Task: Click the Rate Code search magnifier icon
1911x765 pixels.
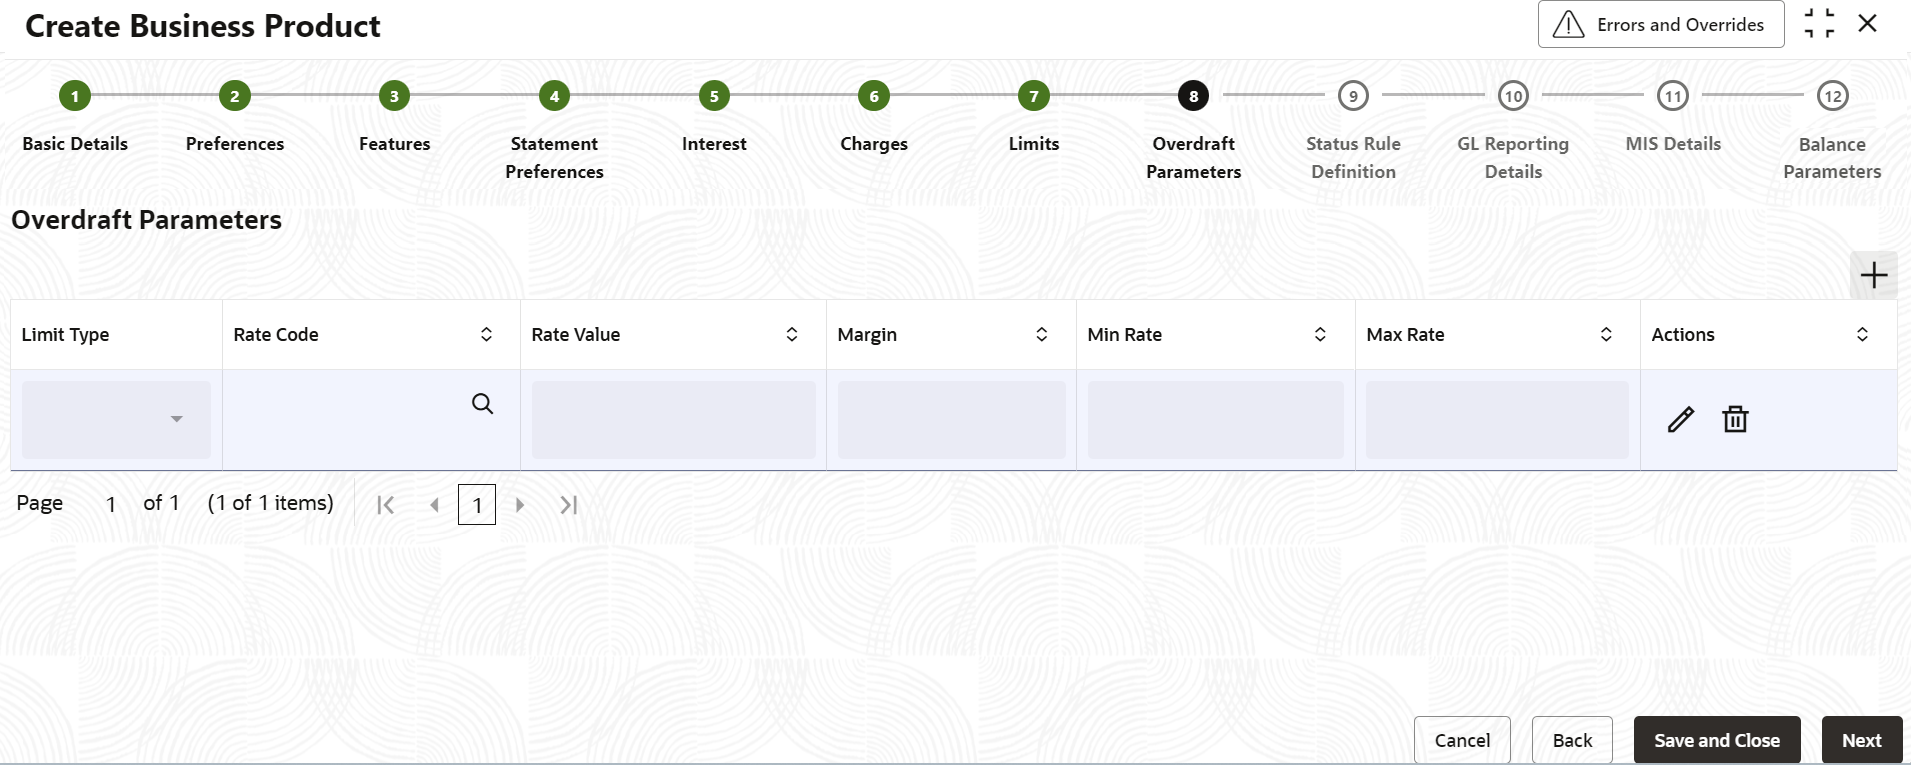Action: [x=482, y=404]
